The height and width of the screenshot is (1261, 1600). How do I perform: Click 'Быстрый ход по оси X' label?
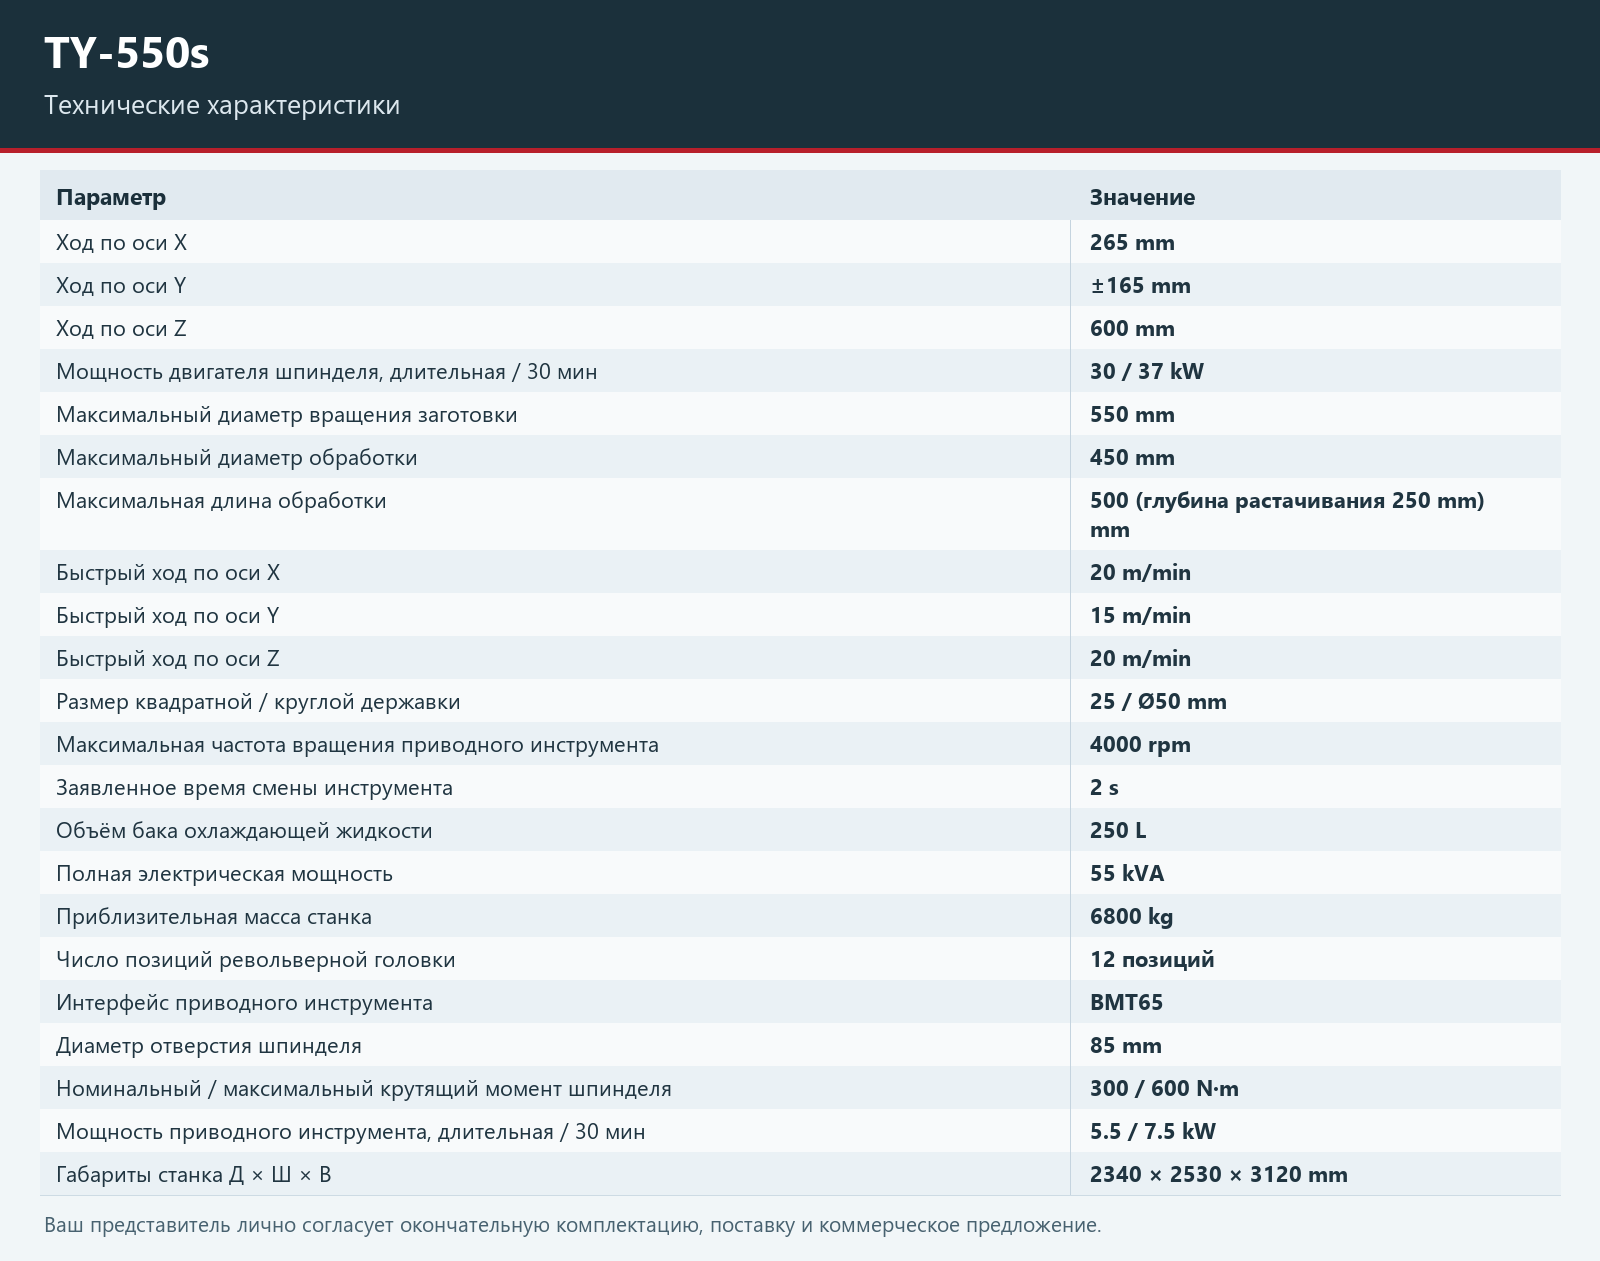click(168, 572)
